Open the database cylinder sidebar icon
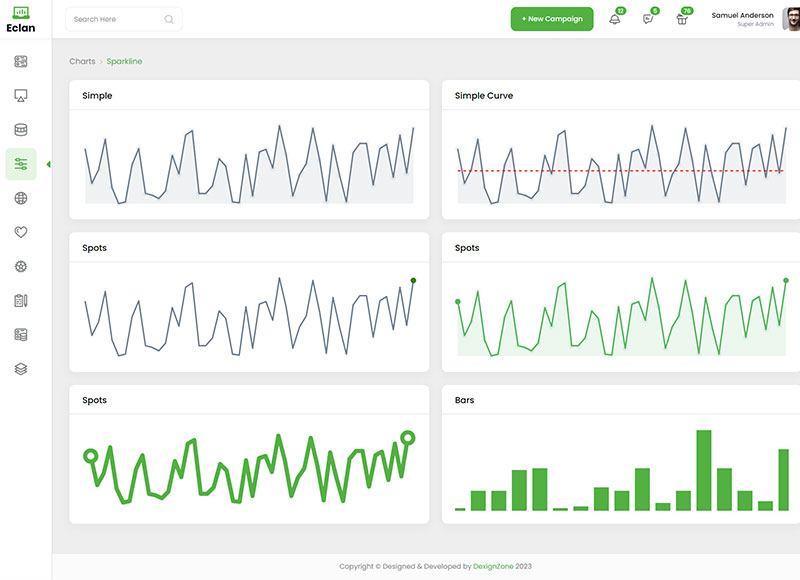 (21, 130)
